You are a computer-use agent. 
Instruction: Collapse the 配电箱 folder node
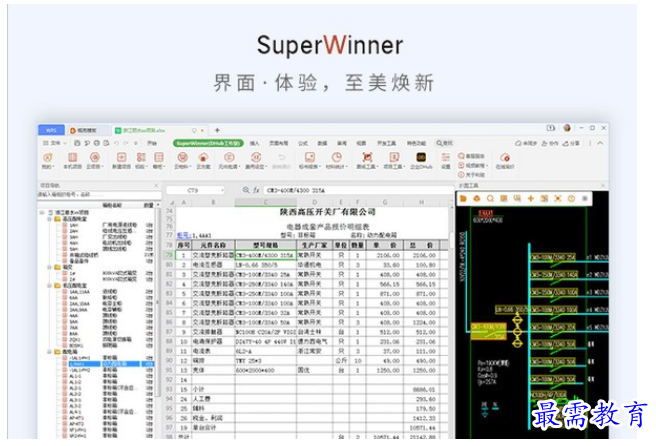click(49, 352)
